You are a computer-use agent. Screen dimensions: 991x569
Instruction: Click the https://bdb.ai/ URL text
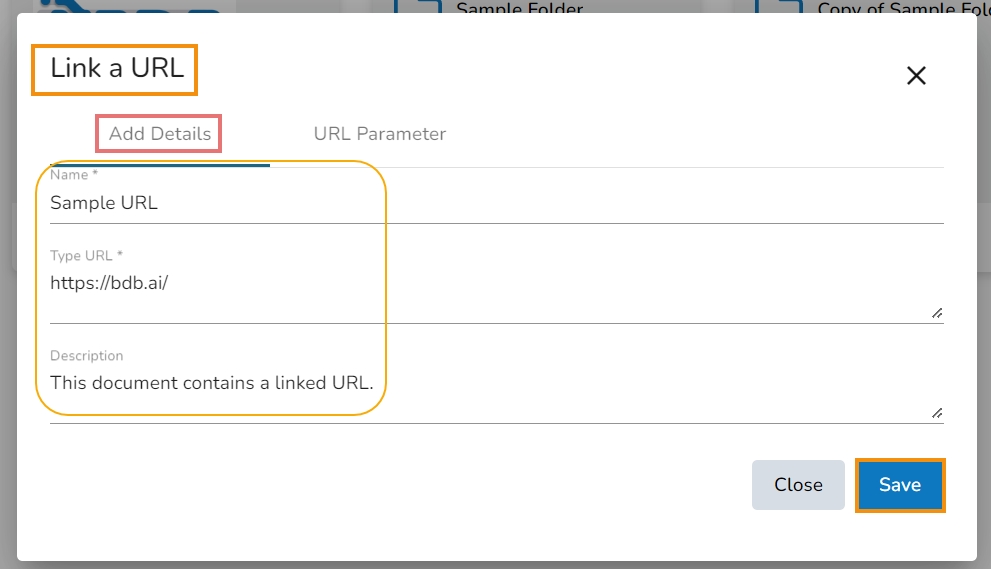coord(109,283)
